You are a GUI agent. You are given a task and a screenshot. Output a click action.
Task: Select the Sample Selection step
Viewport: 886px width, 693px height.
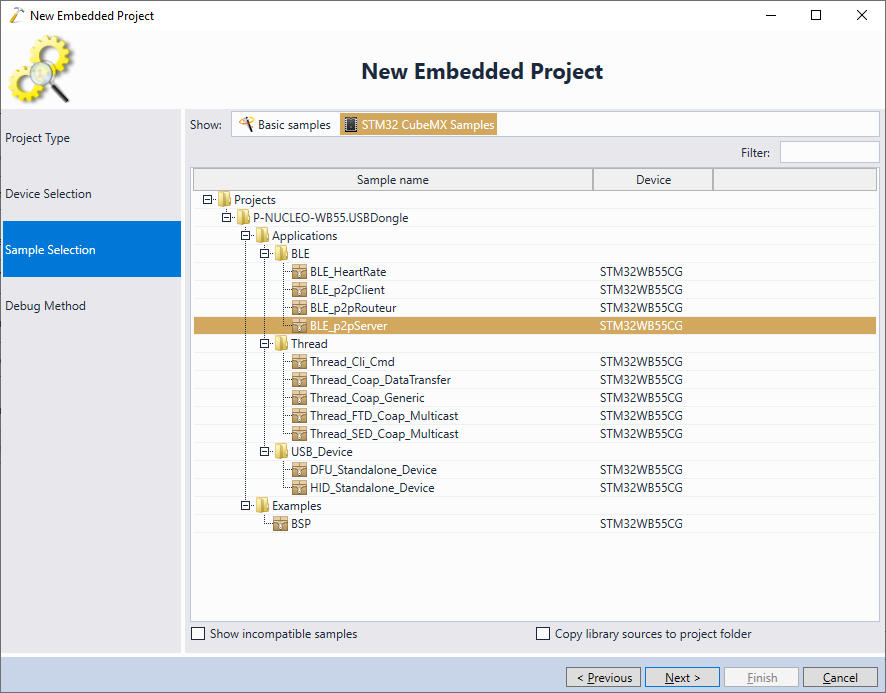tap(92, 249)
